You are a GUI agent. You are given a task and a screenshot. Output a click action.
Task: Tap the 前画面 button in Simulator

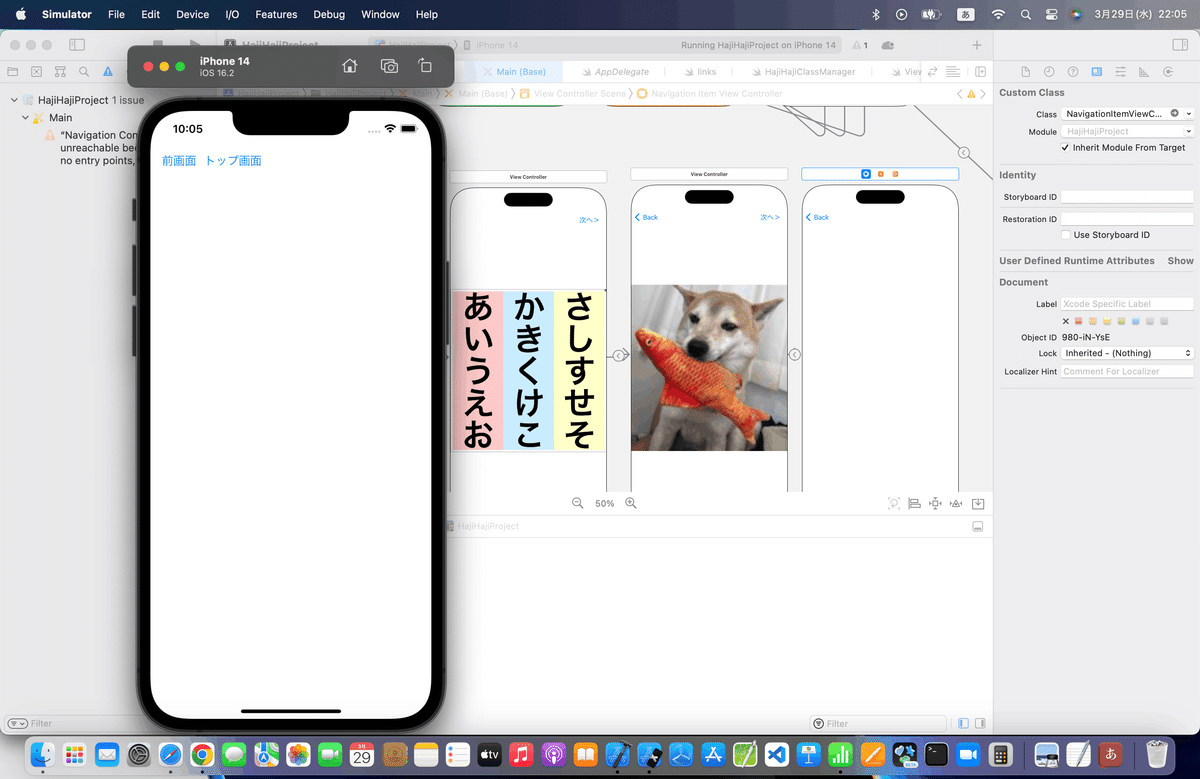click(179, 161)
